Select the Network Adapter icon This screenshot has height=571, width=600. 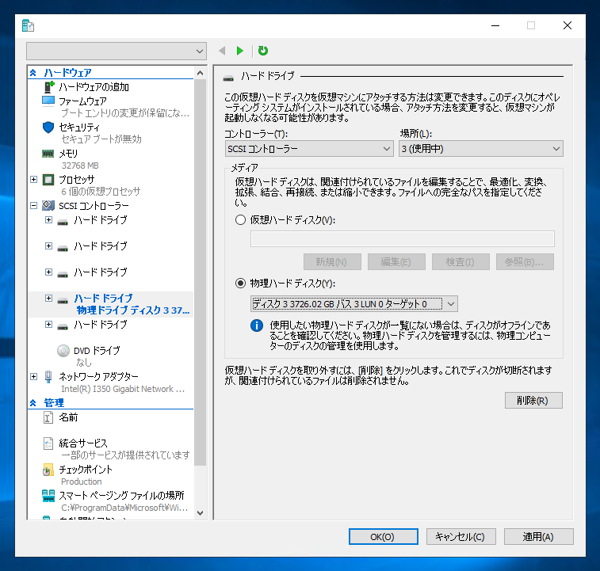[x=48, y=377]
